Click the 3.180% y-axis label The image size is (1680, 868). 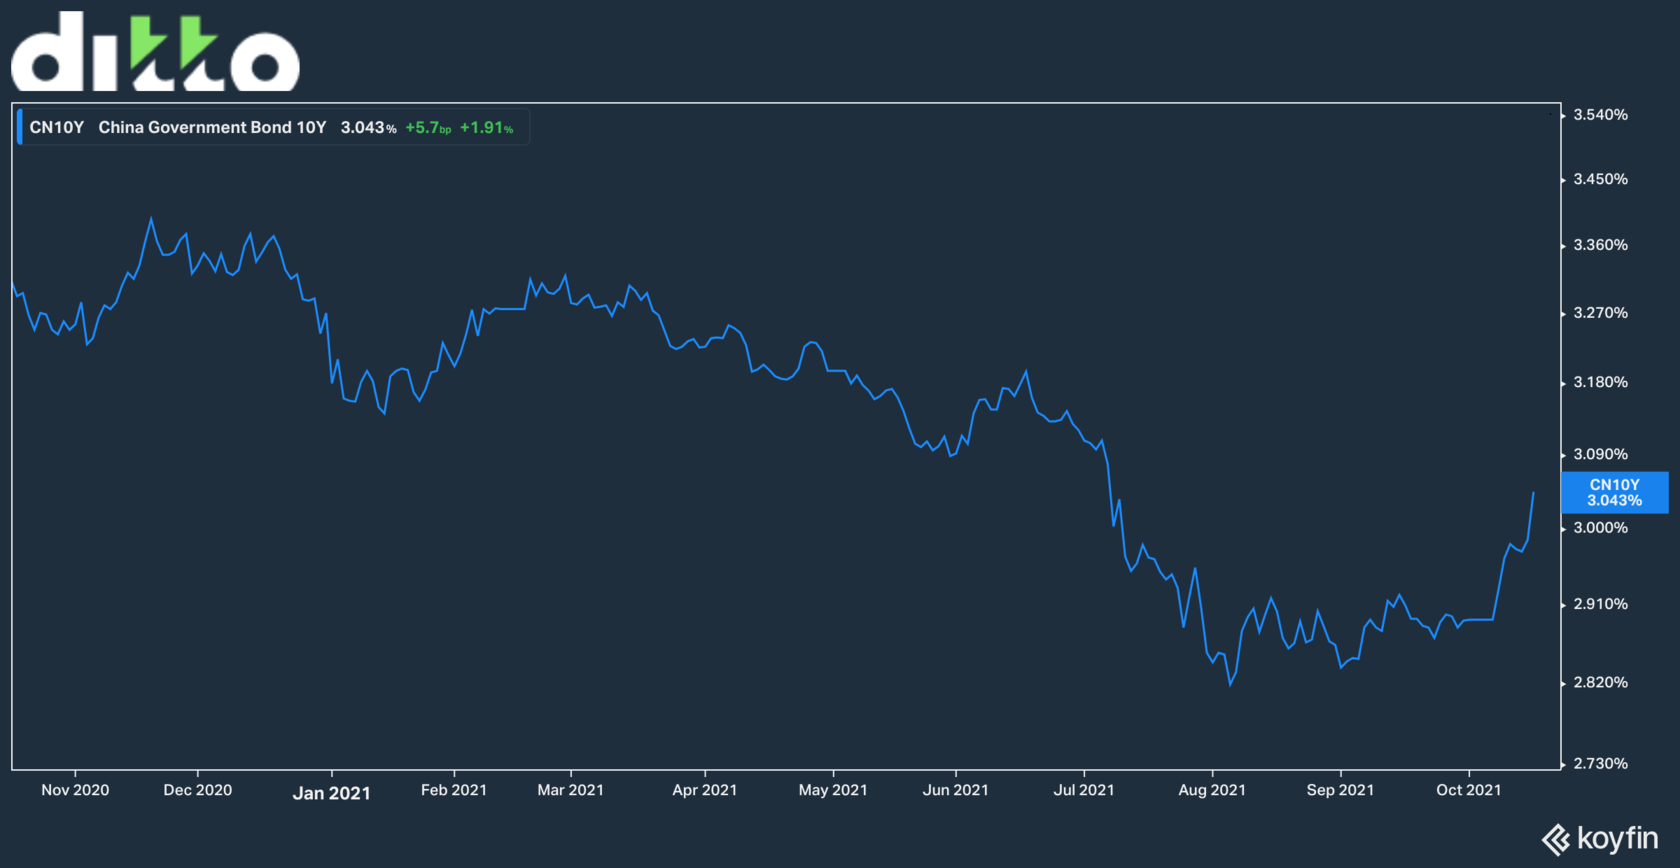[x=1600, y=382]
